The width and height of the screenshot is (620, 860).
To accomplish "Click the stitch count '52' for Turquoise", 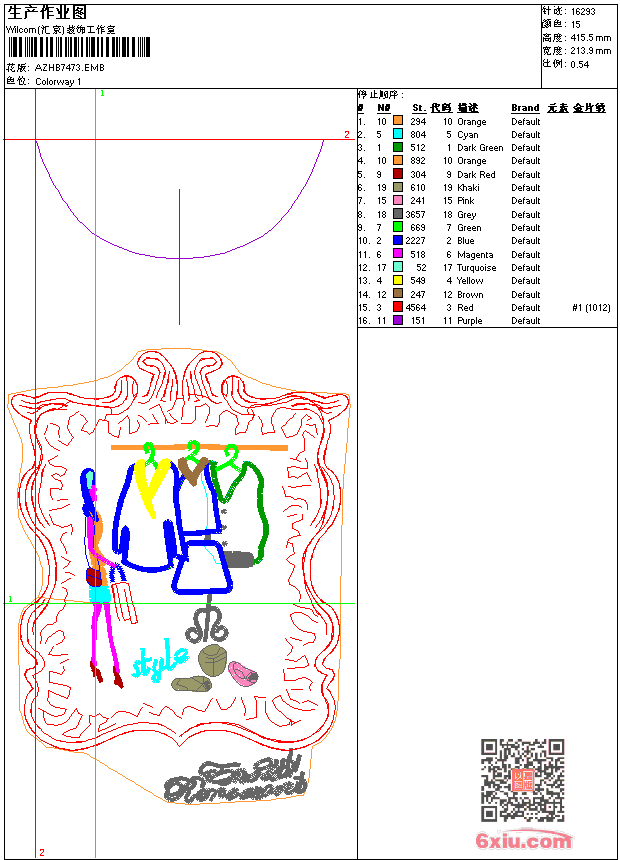I will coord(421,268).
